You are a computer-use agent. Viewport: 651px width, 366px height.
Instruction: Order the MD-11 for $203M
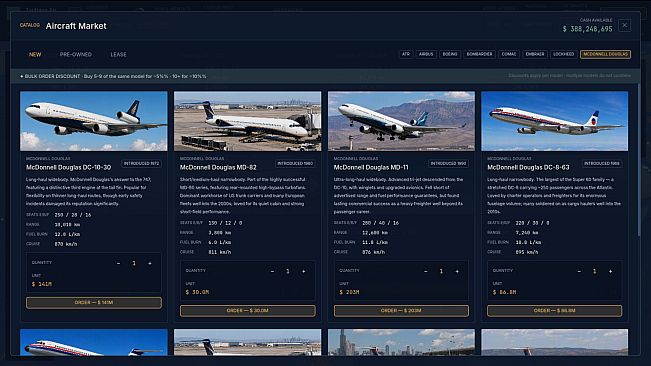point(401,310)
